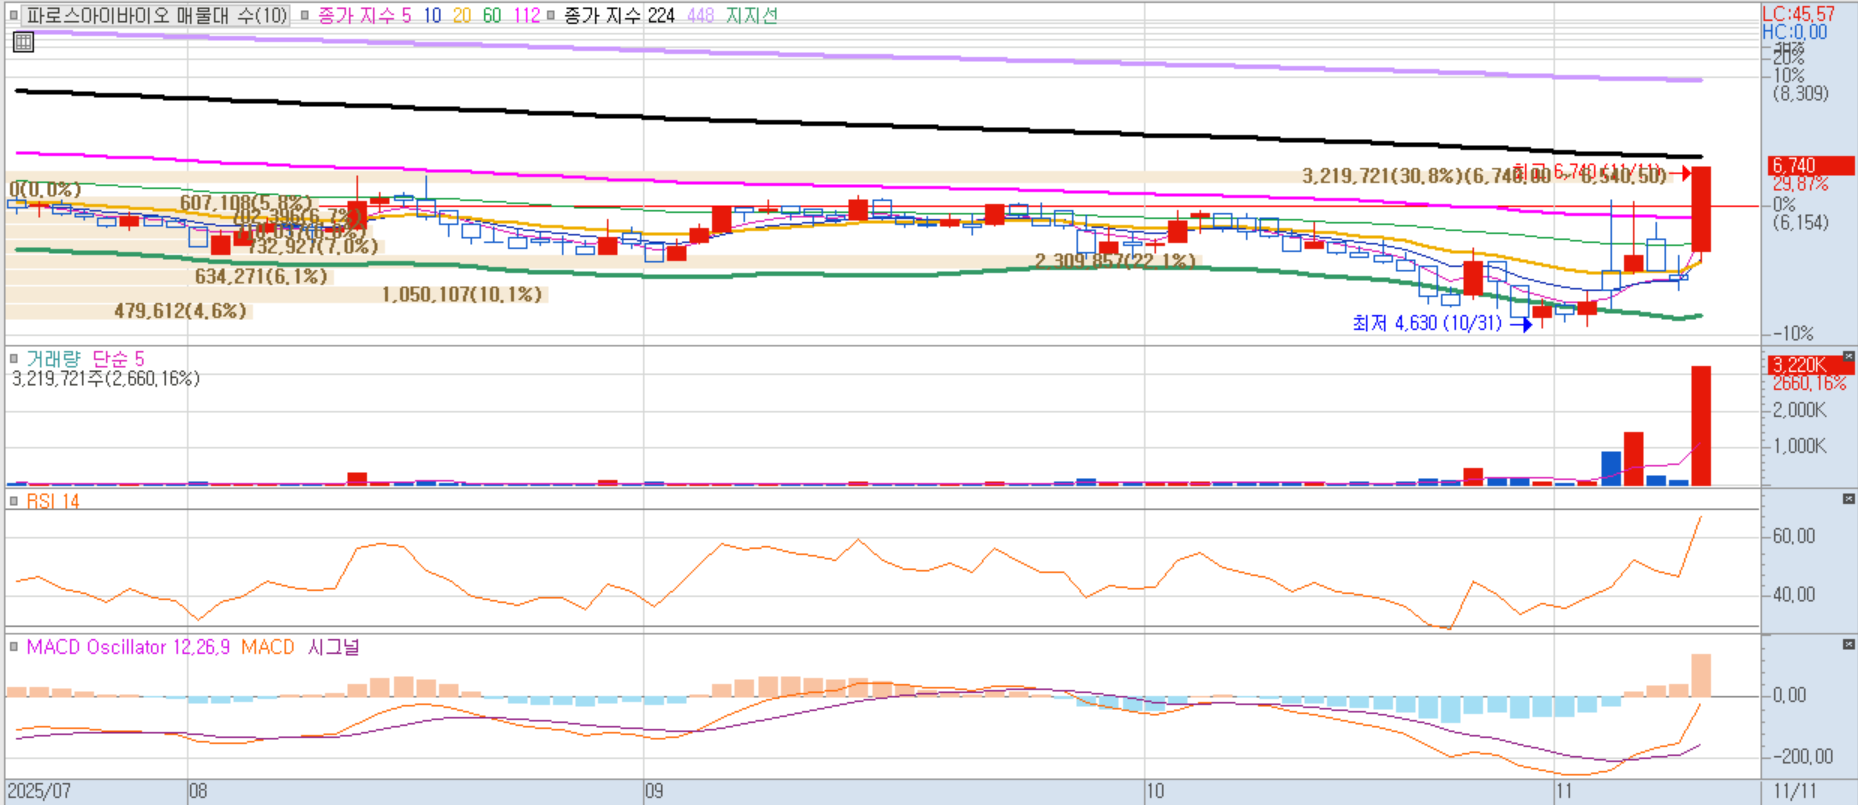Click the red 6,740 current price tag
1858x805 pixels.
[1811, 166]
